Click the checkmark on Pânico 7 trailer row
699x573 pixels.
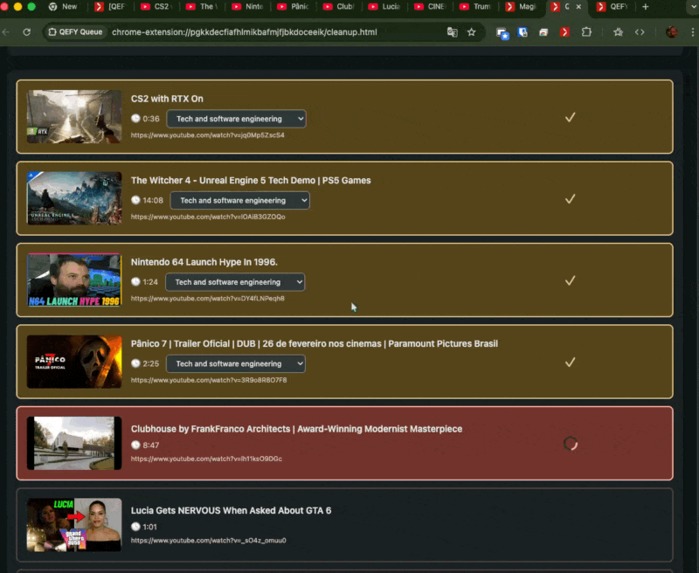(570, 362)
